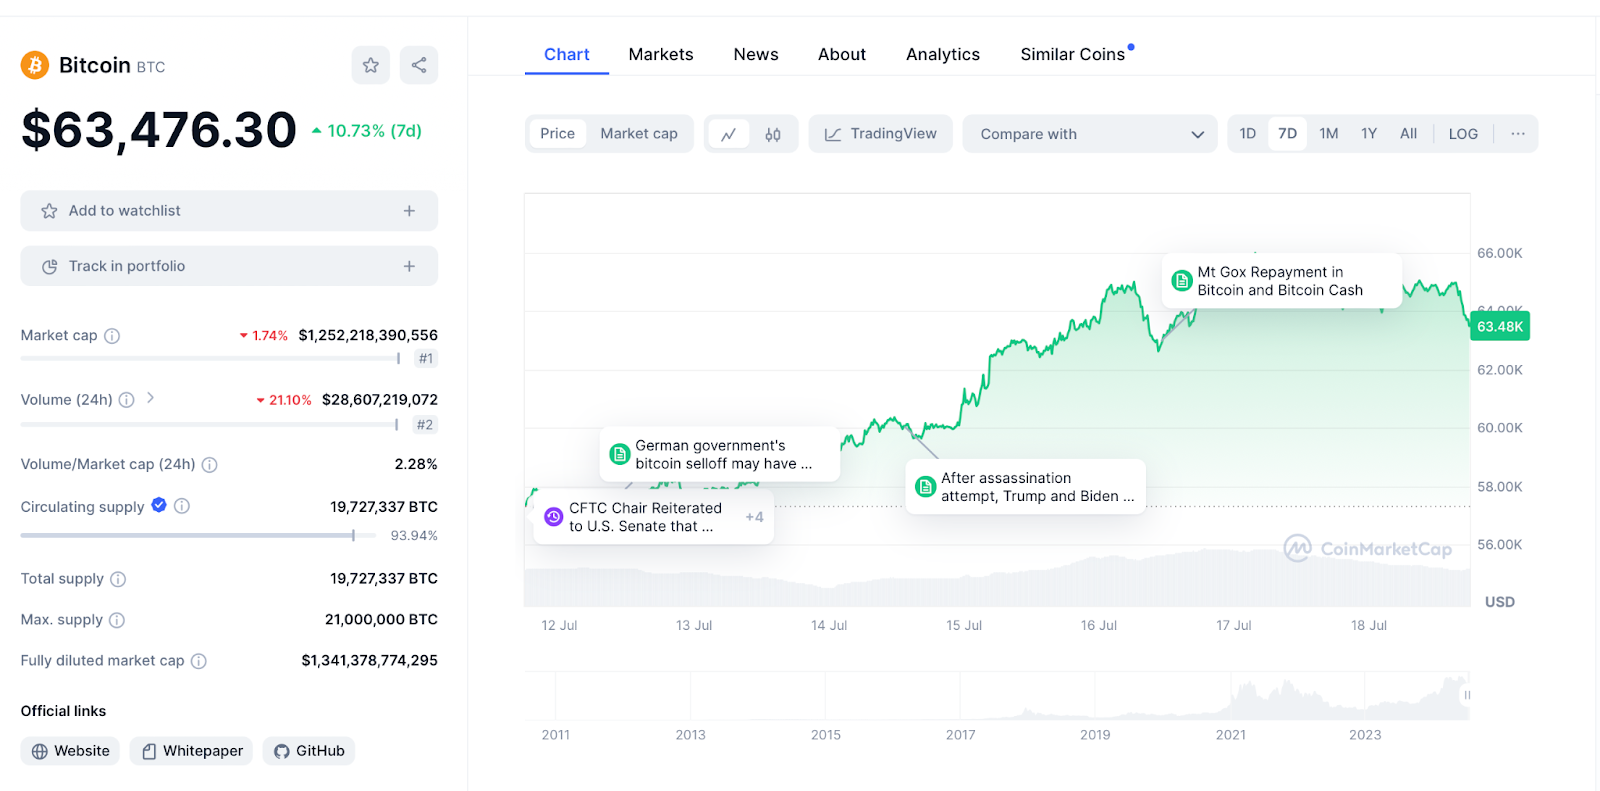Click the CFTC Chair event clock icon
Image resolution: width=1600 pixels, height=791 pixels.
[x=554, y=517]
